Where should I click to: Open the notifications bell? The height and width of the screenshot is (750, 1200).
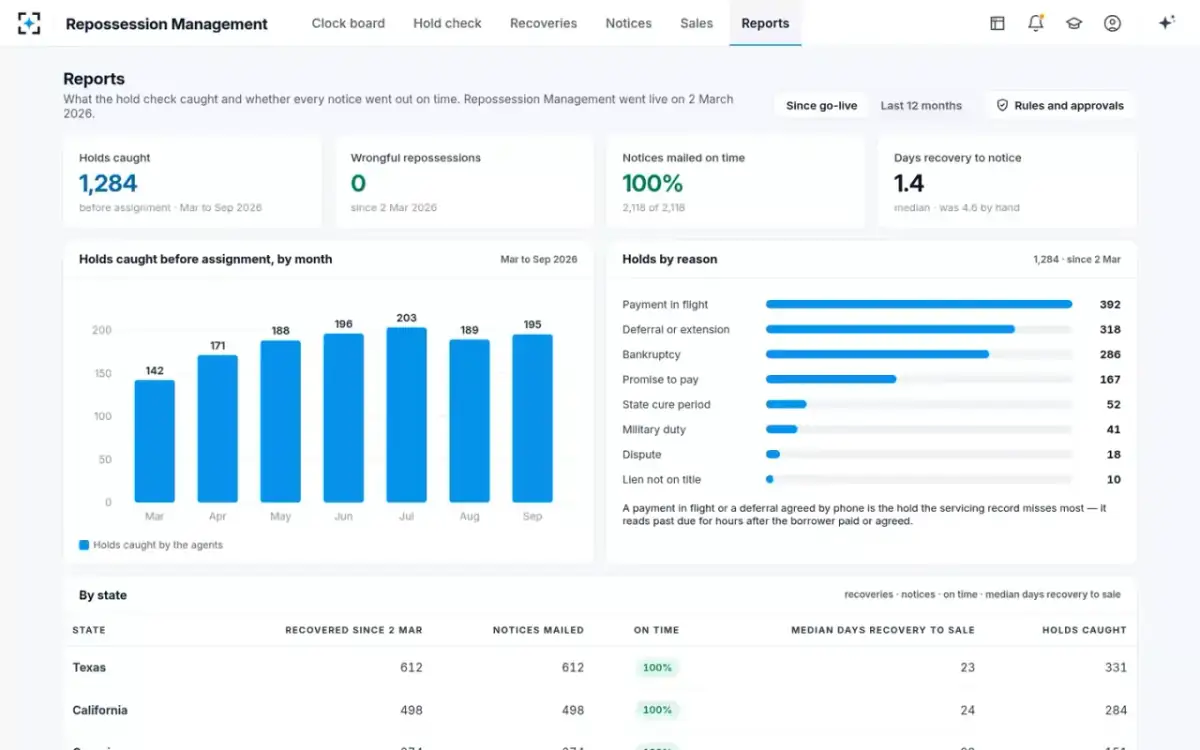tap(1036, 23)
